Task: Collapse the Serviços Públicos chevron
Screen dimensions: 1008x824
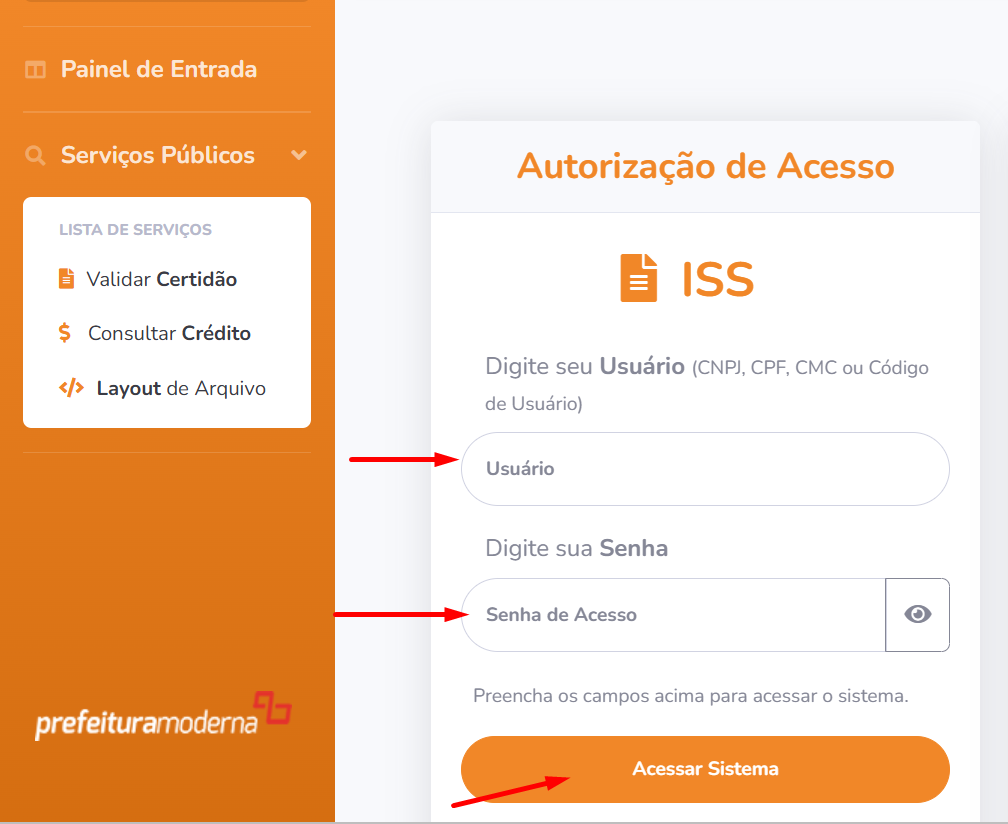Action: (x=298, y=155)
